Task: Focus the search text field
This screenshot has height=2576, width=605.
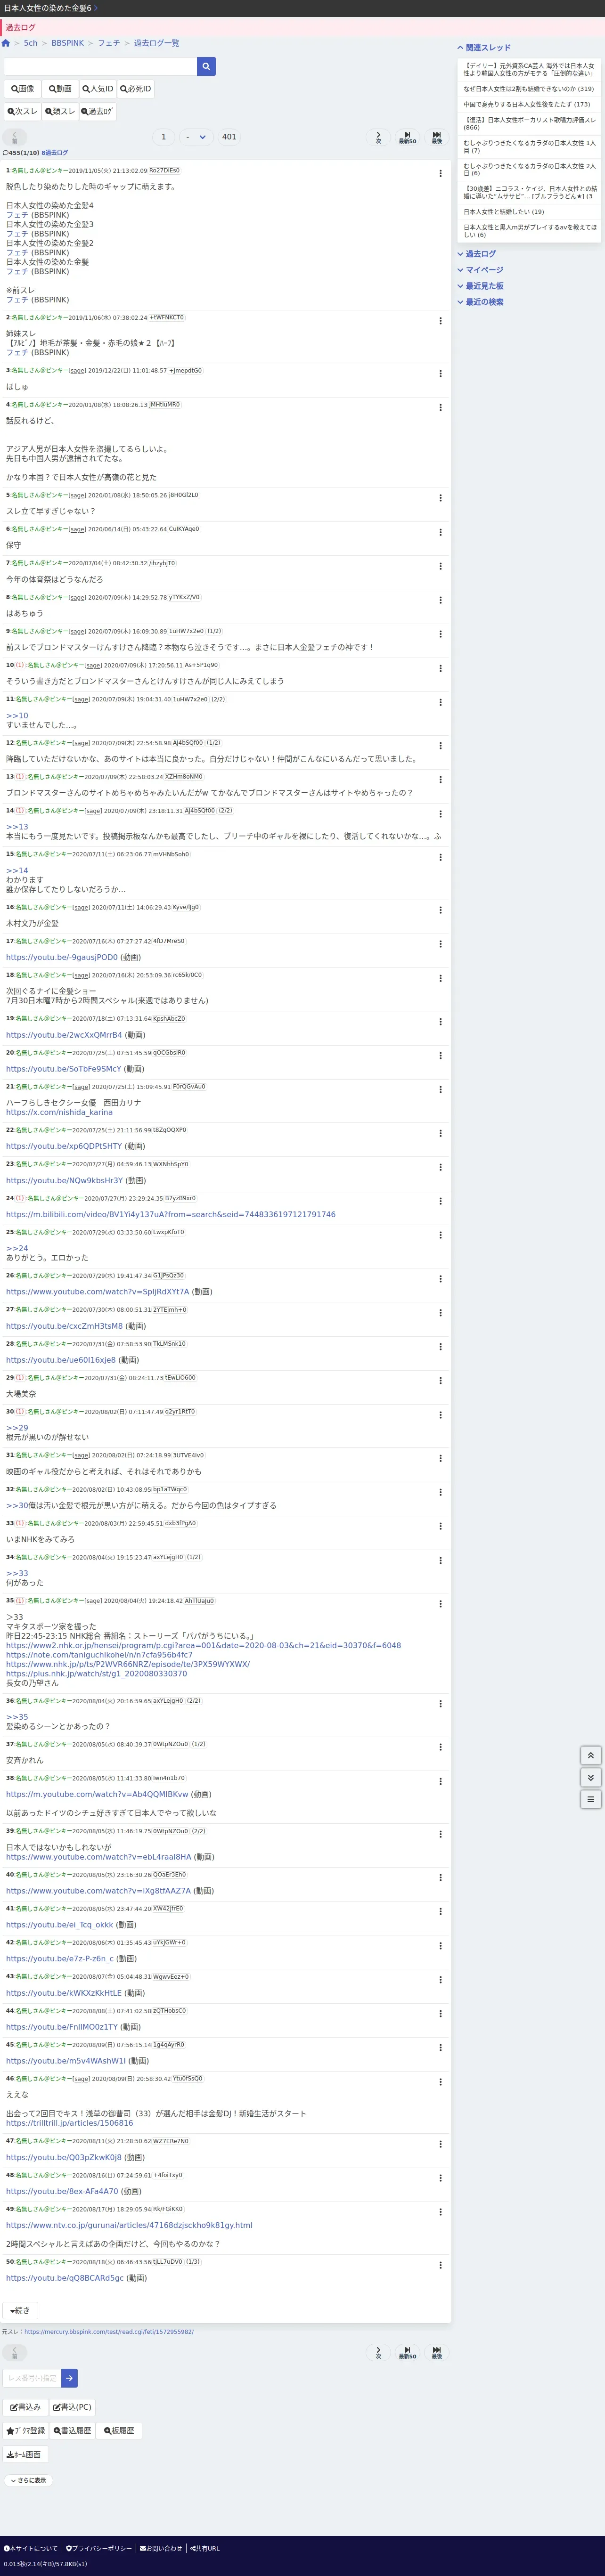Action: 100,66
